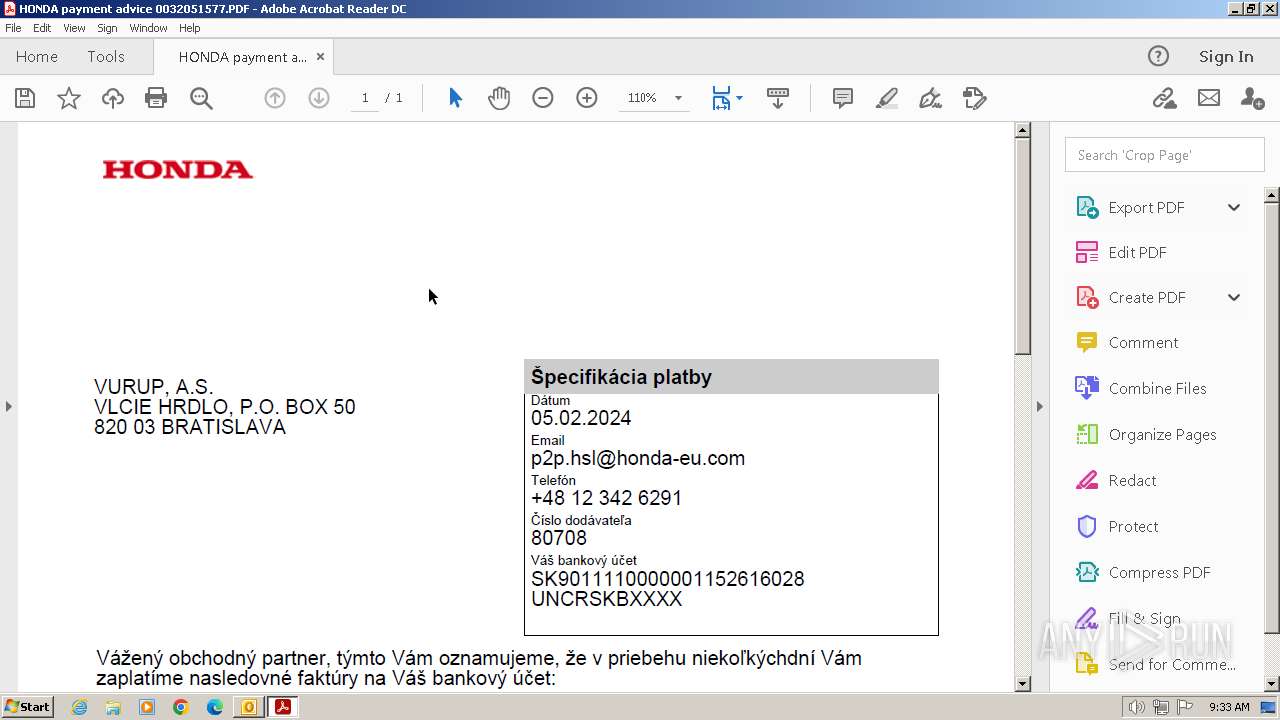The width and height of the screenshot is (1280, 720).
Task: Click the Search 'Crop Page' field
Action: 1164,155
